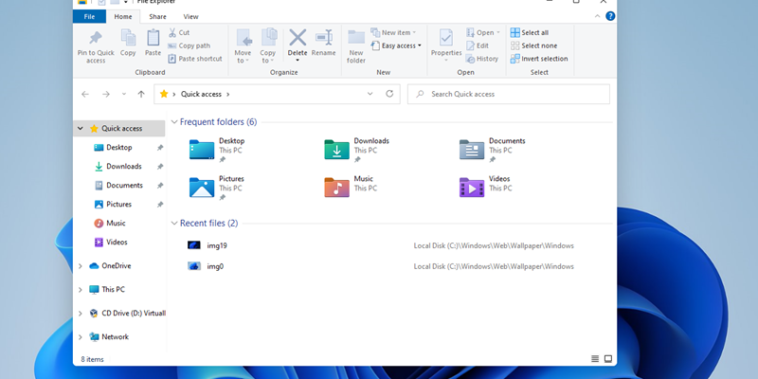Click Copy path in ribbon
Screen dimensions: 758x379
(x=189, y=45)
